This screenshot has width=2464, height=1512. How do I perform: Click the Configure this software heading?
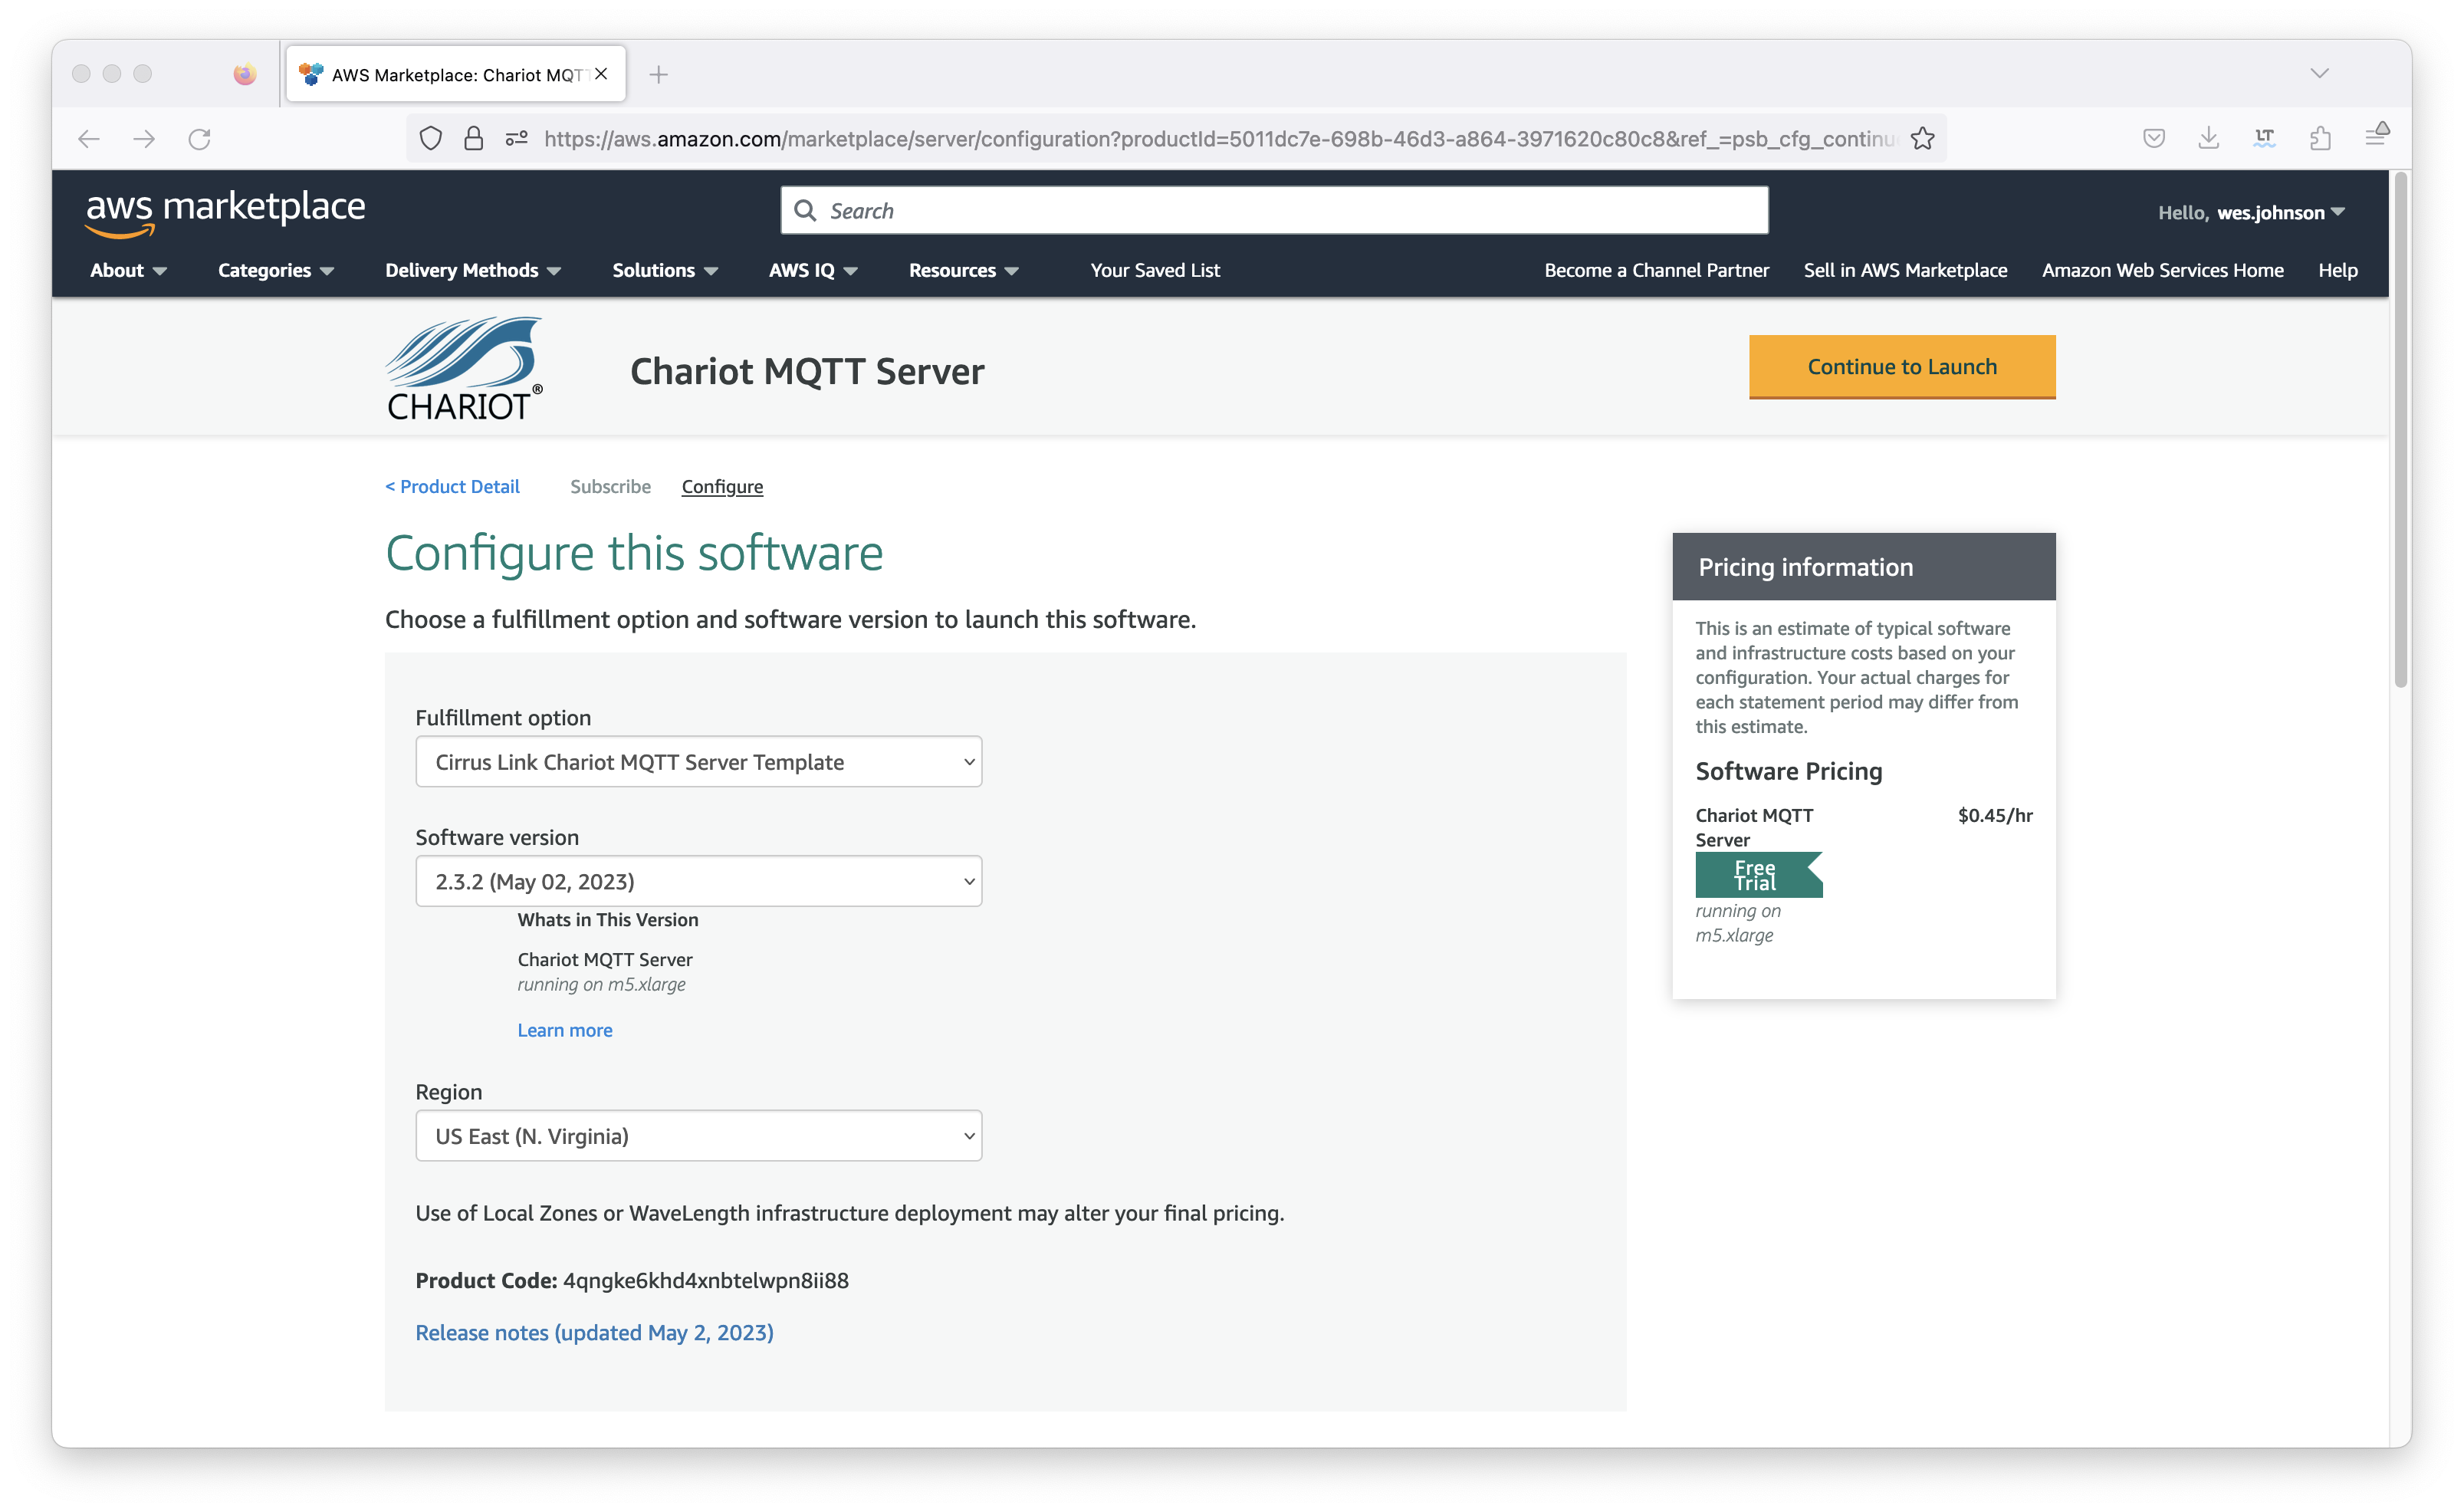[634, 553]
